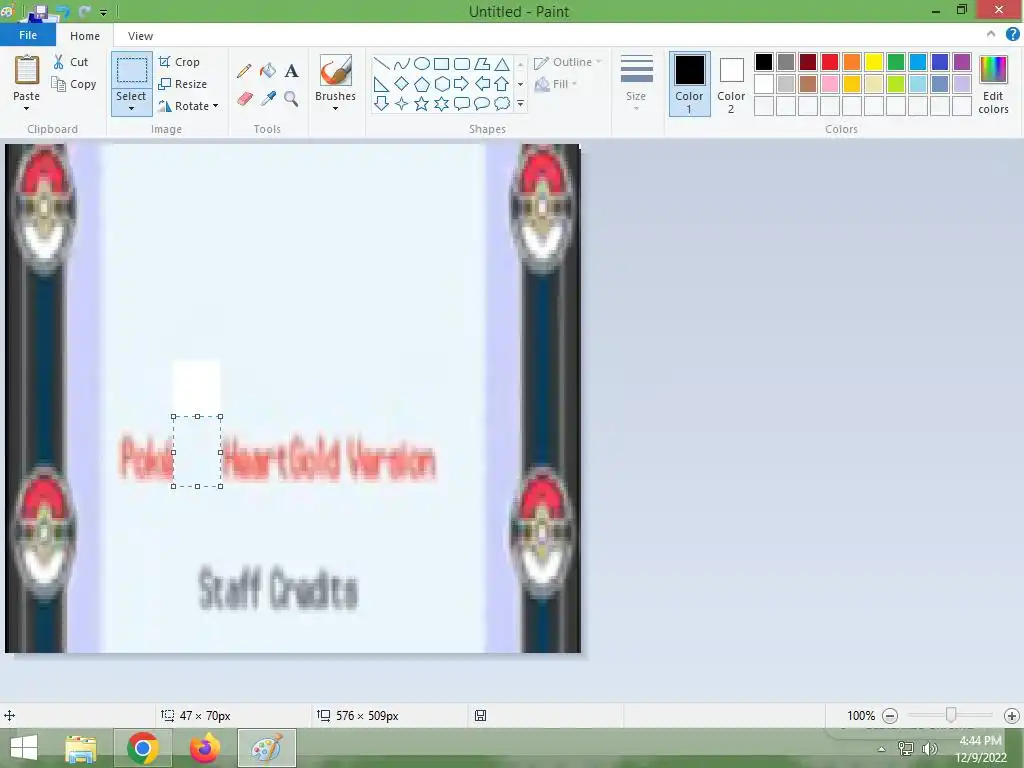The image size is (1024, 768).
Task: Select the Magnifier tool
Action: point(291,99)
